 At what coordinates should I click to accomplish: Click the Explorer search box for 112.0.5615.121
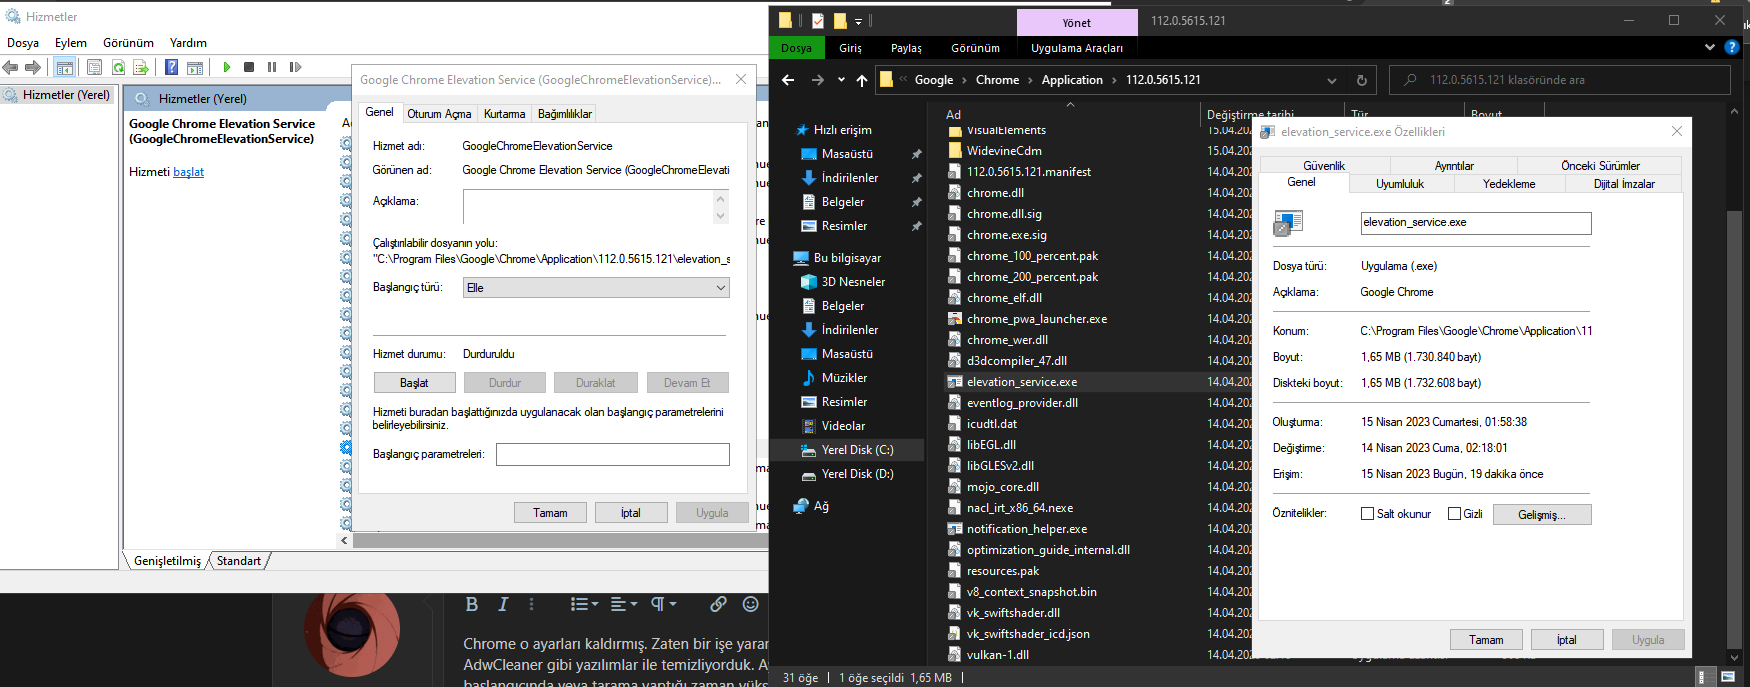(x=1560, y=80)
